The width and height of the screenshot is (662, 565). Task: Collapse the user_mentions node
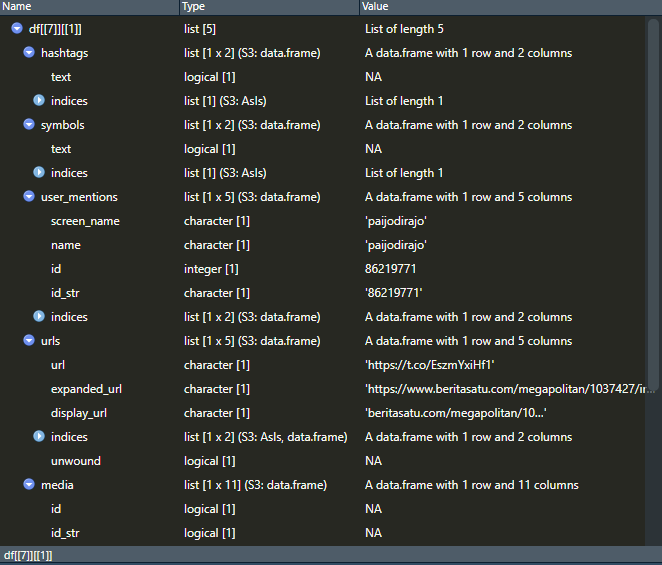coord(29,196)
